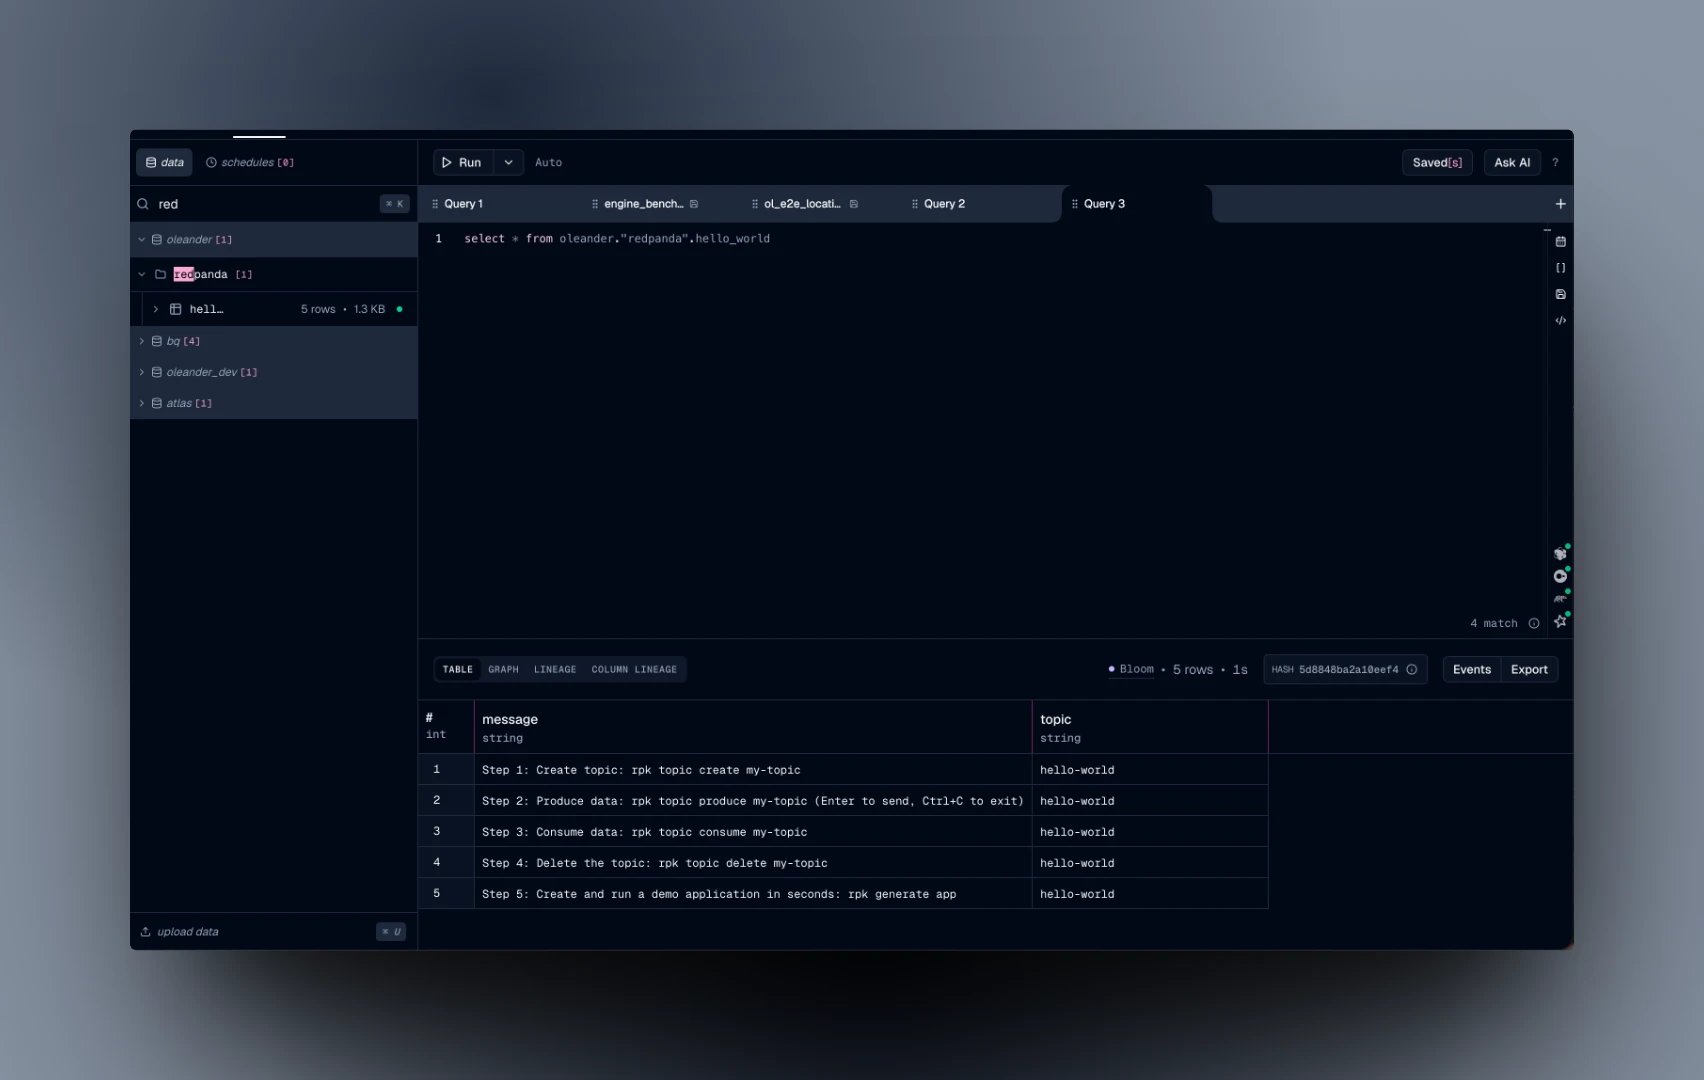Open the Saved[s] queries button

click(x=1437, y=162)
